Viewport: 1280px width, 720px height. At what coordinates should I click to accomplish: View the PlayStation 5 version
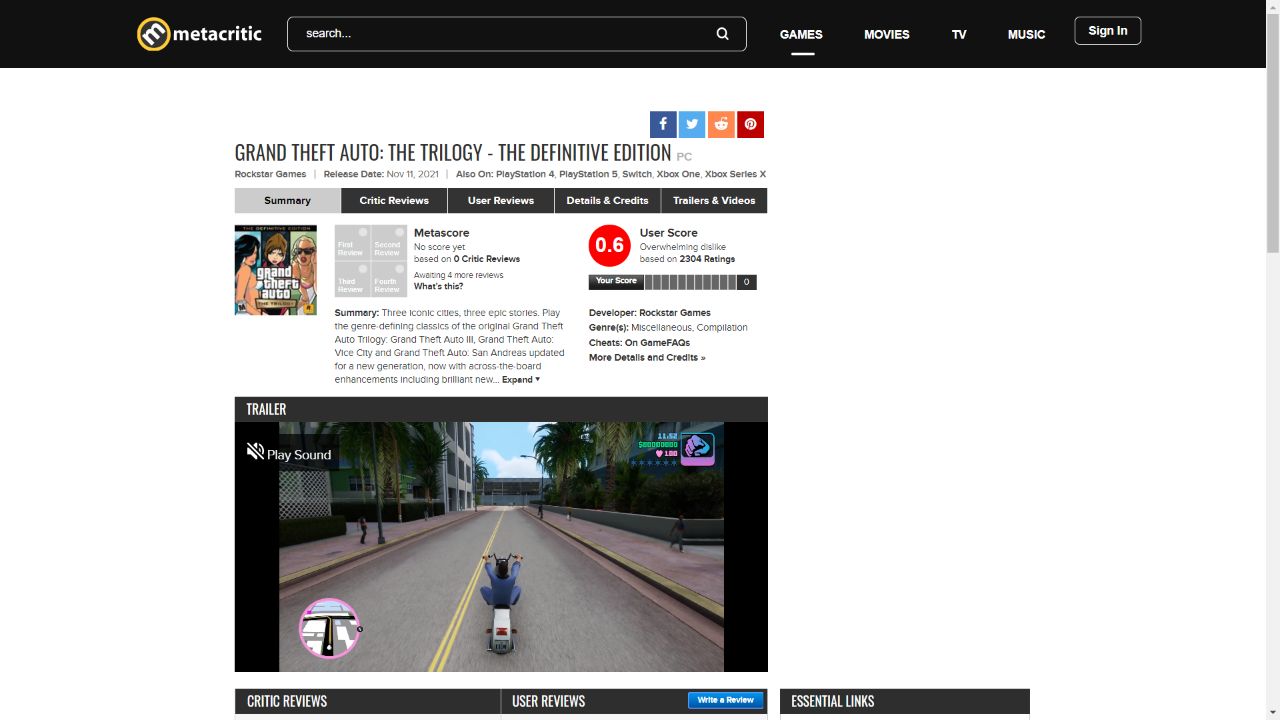click(588, 174)
